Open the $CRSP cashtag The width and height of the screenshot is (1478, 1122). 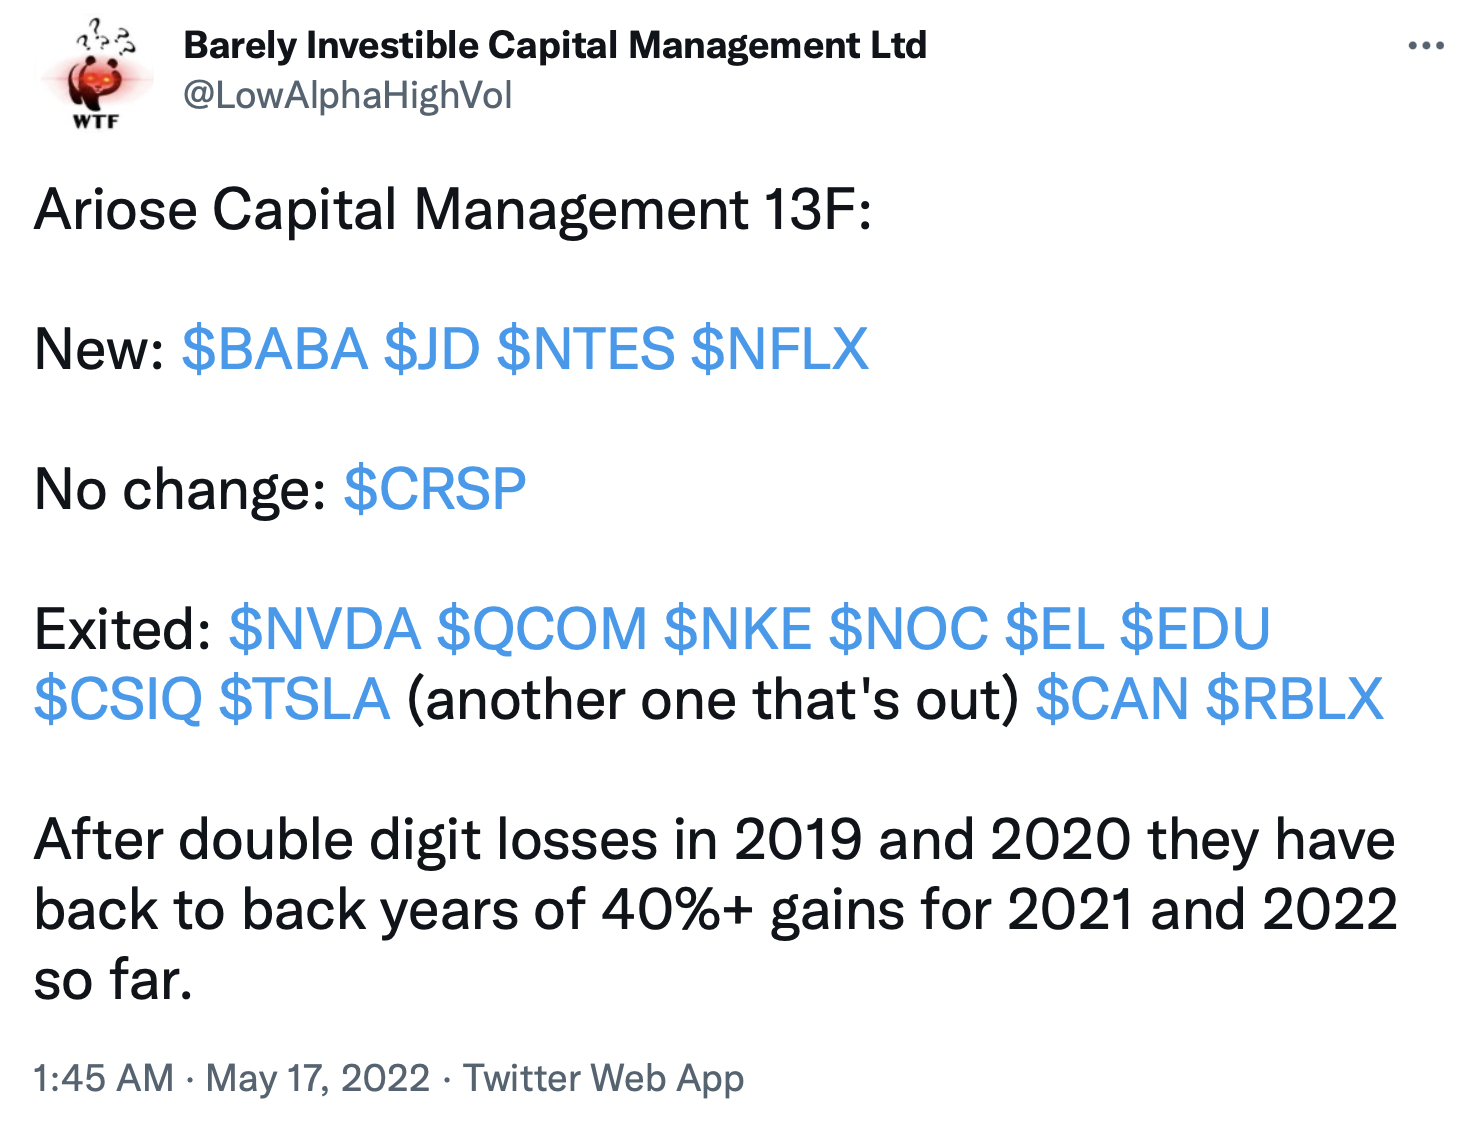(435, 490)
